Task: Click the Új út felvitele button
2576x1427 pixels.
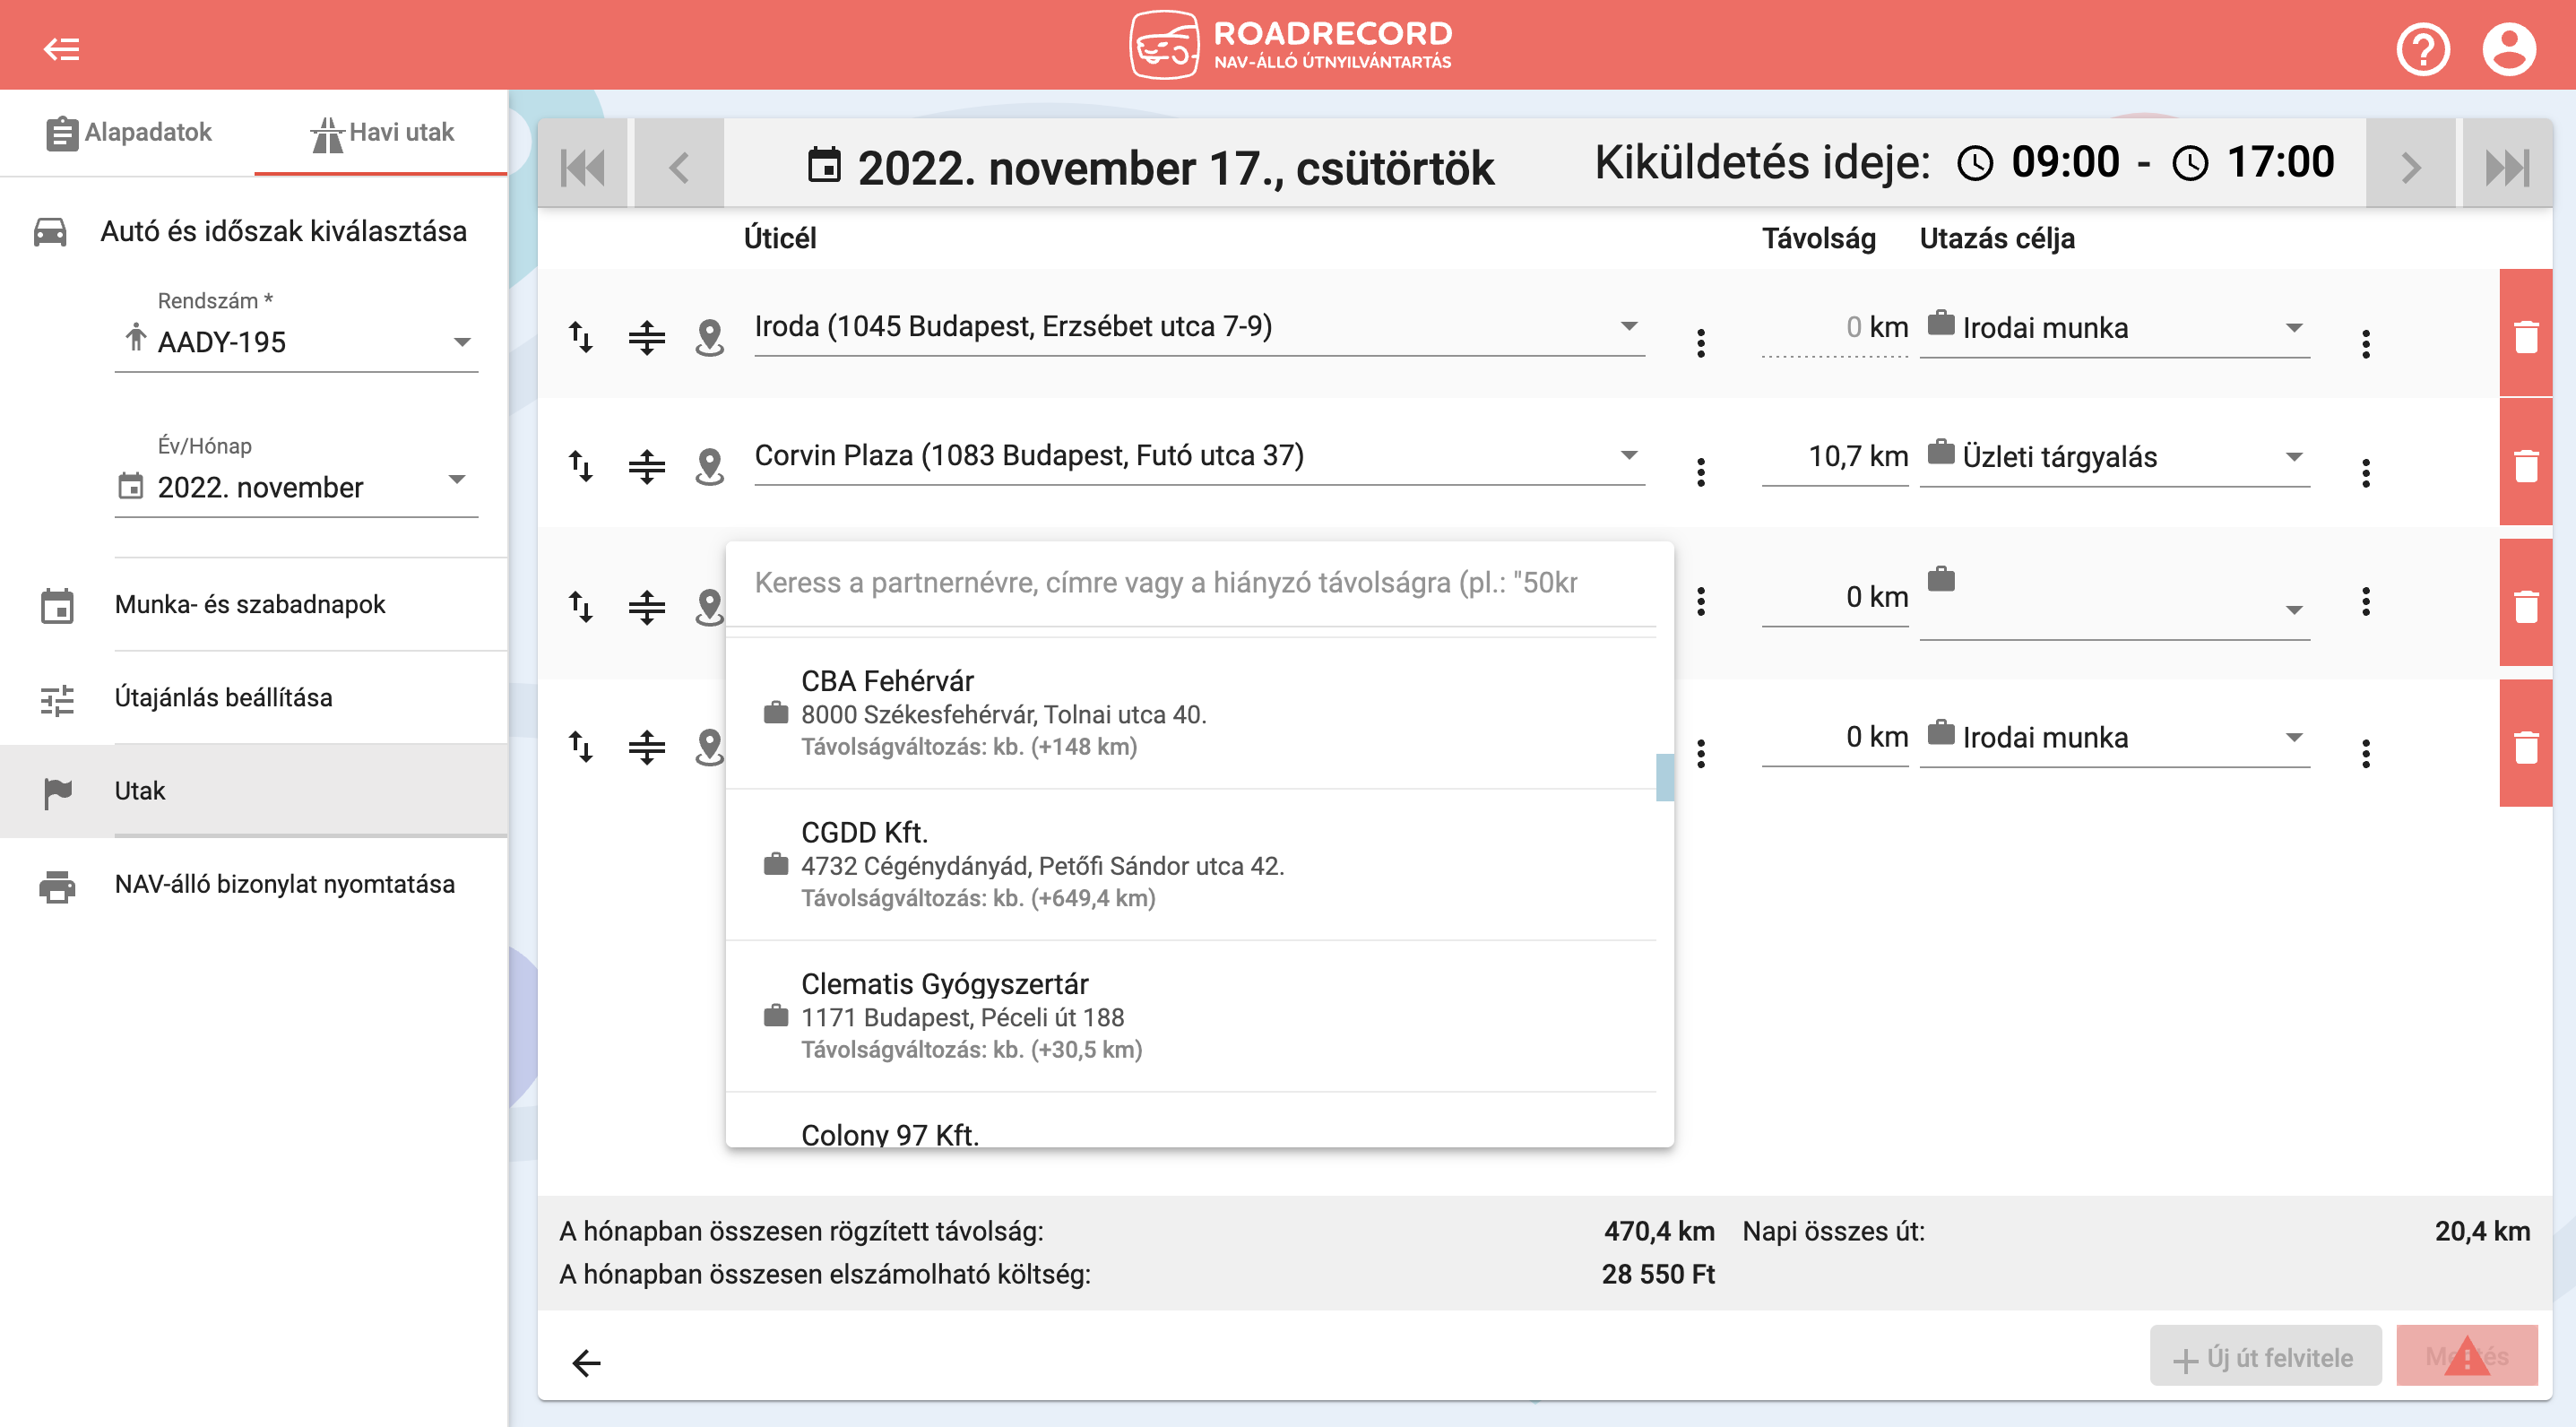Action: [2265, 1357]
